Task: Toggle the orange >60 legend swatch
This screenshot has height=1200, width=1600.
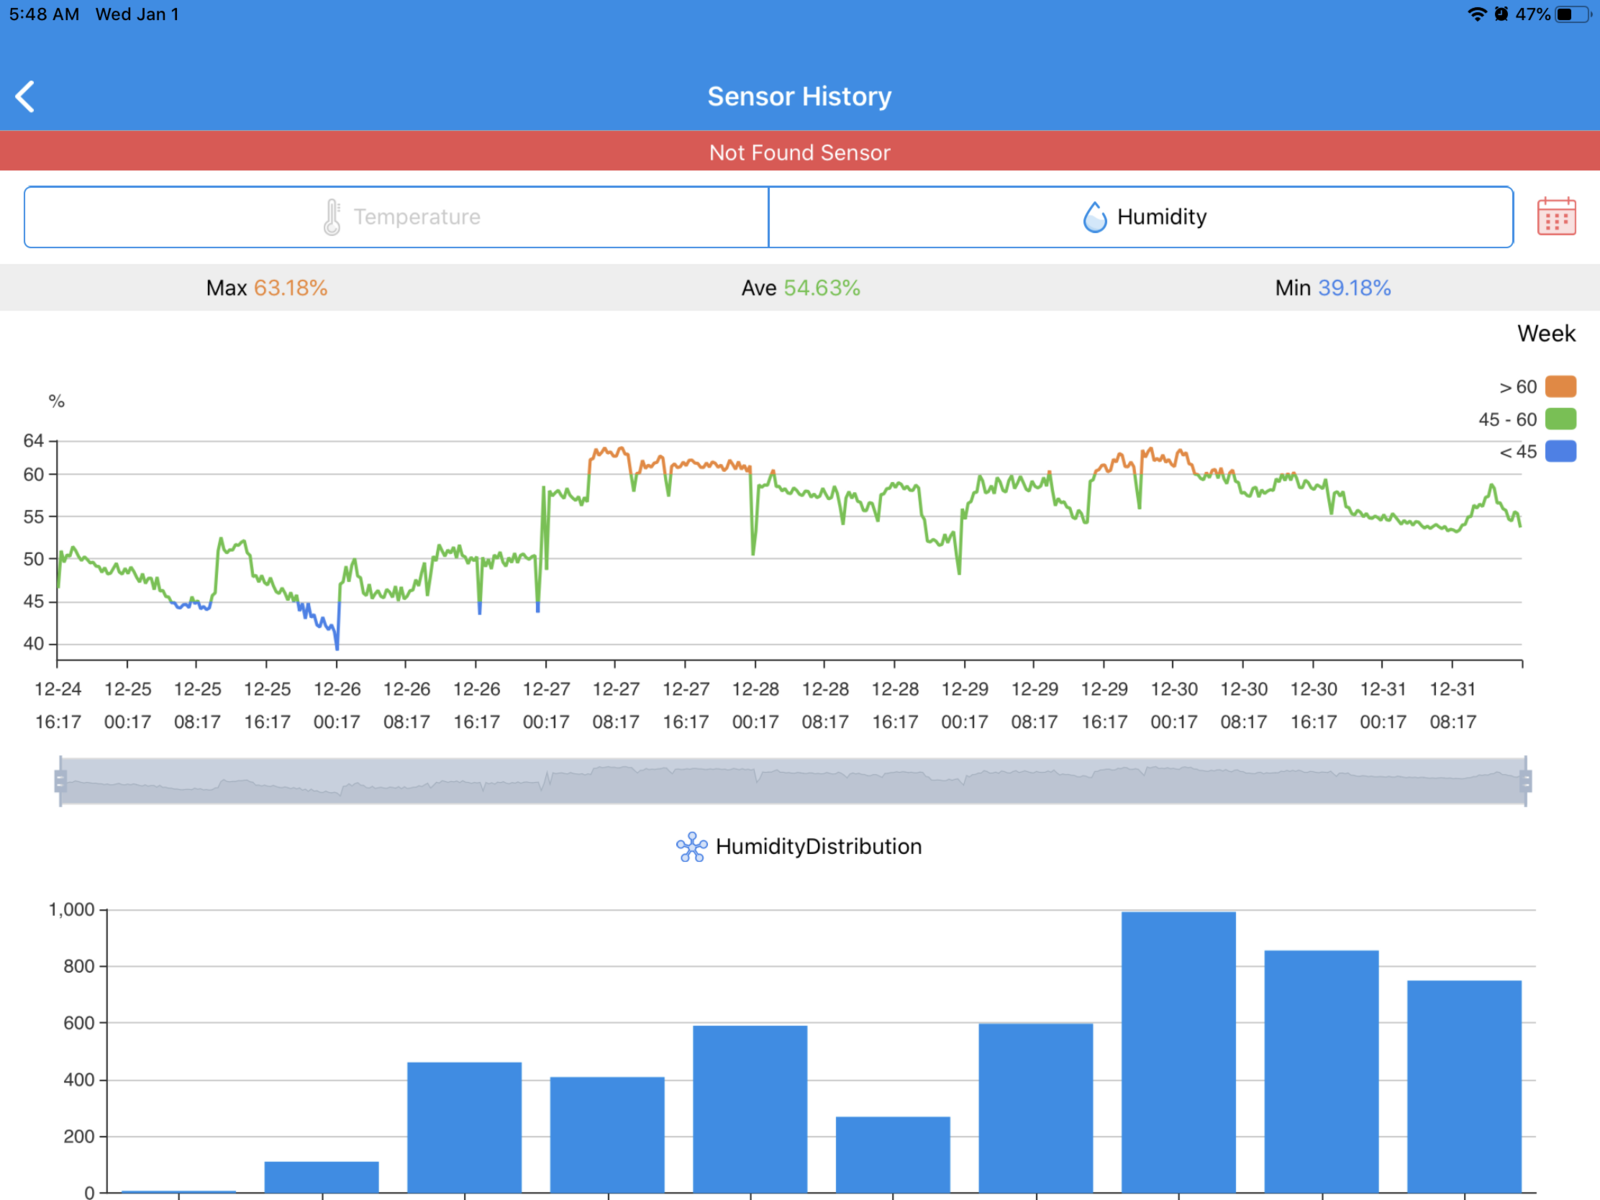Action: [x=1561, y=387]
